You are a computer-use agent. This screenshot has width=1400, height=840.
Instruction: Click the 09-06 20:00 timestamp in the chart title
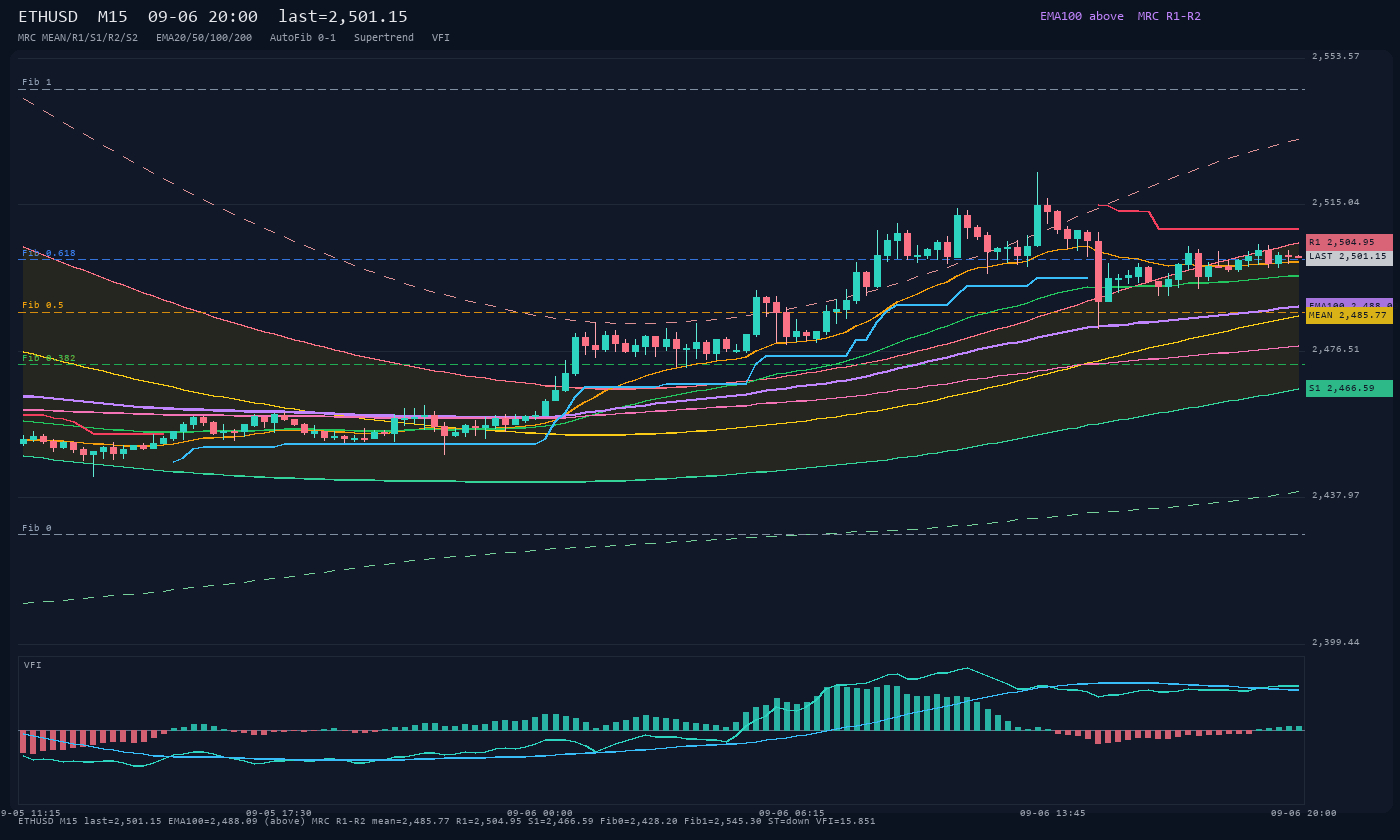pyautogui.click(x=202, y=16)
